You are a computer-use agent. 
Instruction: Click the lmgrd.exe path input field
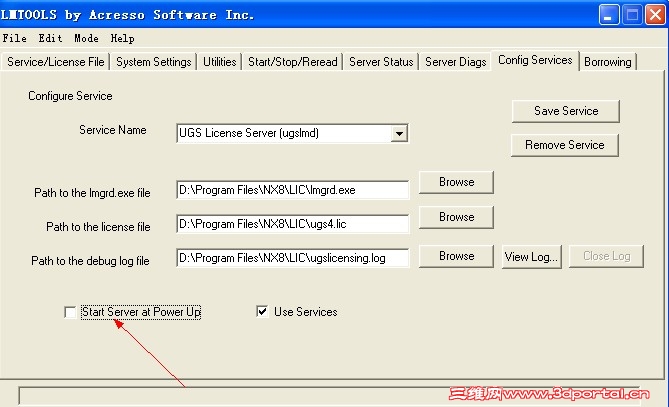[x=293, y=190]
